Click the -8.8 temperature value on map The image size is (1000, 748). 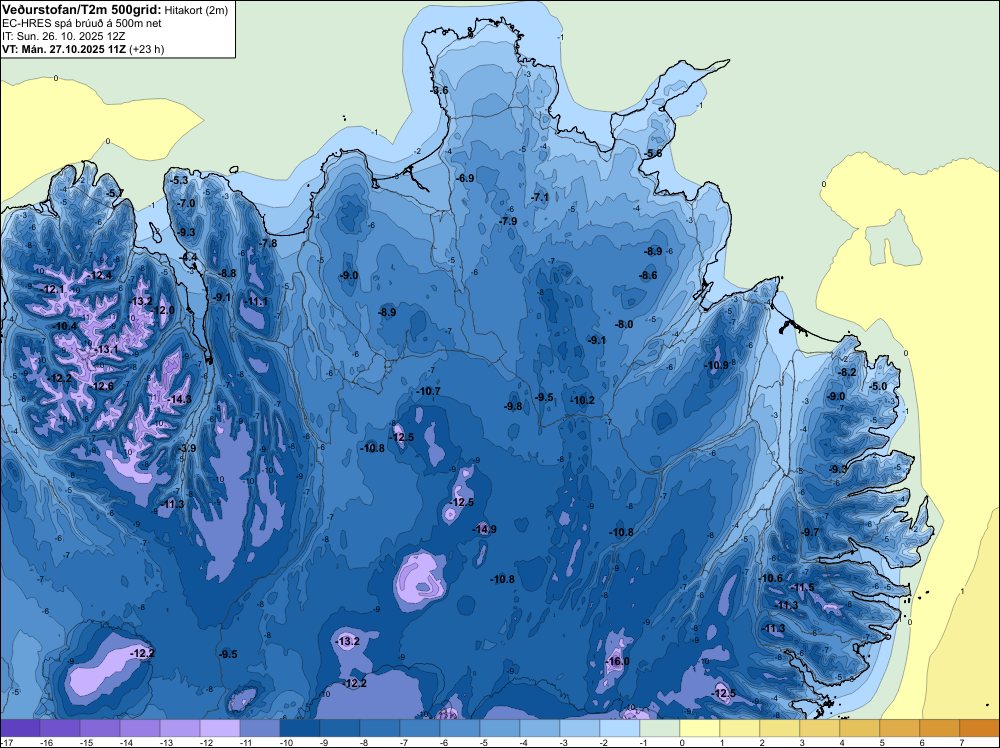click(x=227, y=274)
